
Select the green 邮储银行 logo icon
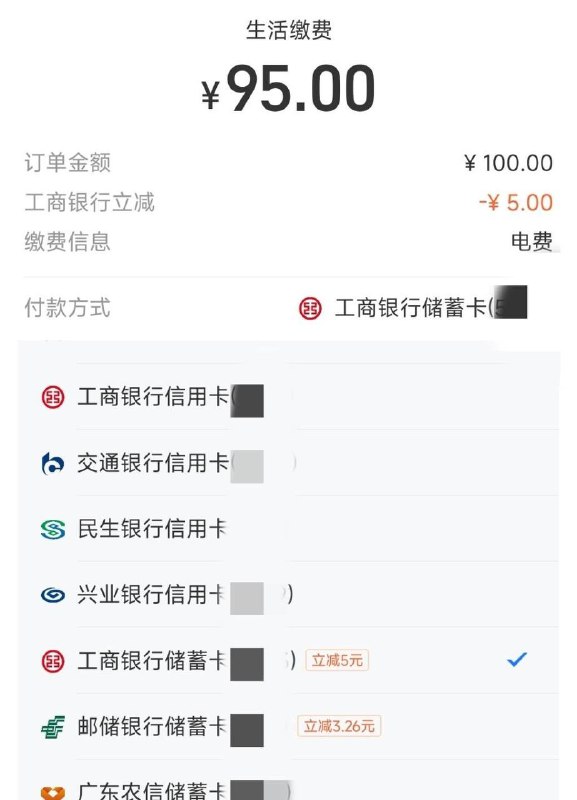pos(52,726)
